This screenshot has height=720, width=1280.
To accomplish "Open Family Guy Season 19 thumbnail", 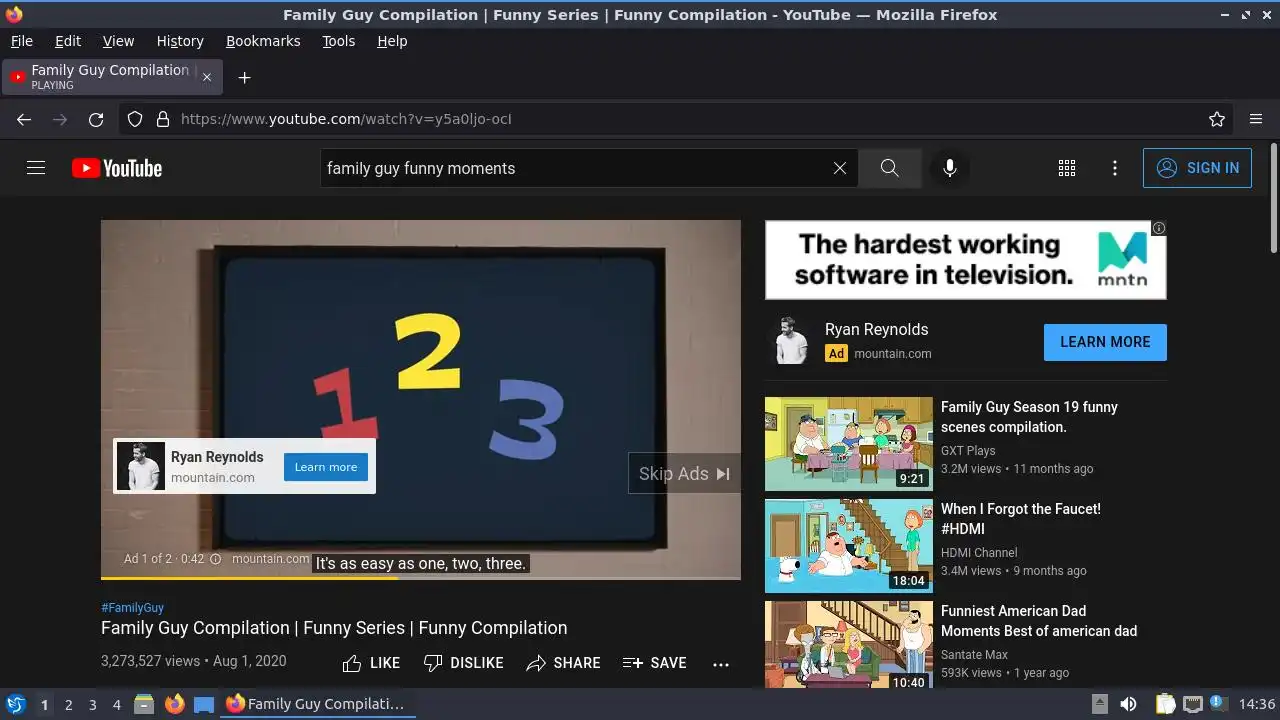I will click(x=849, y=444).
